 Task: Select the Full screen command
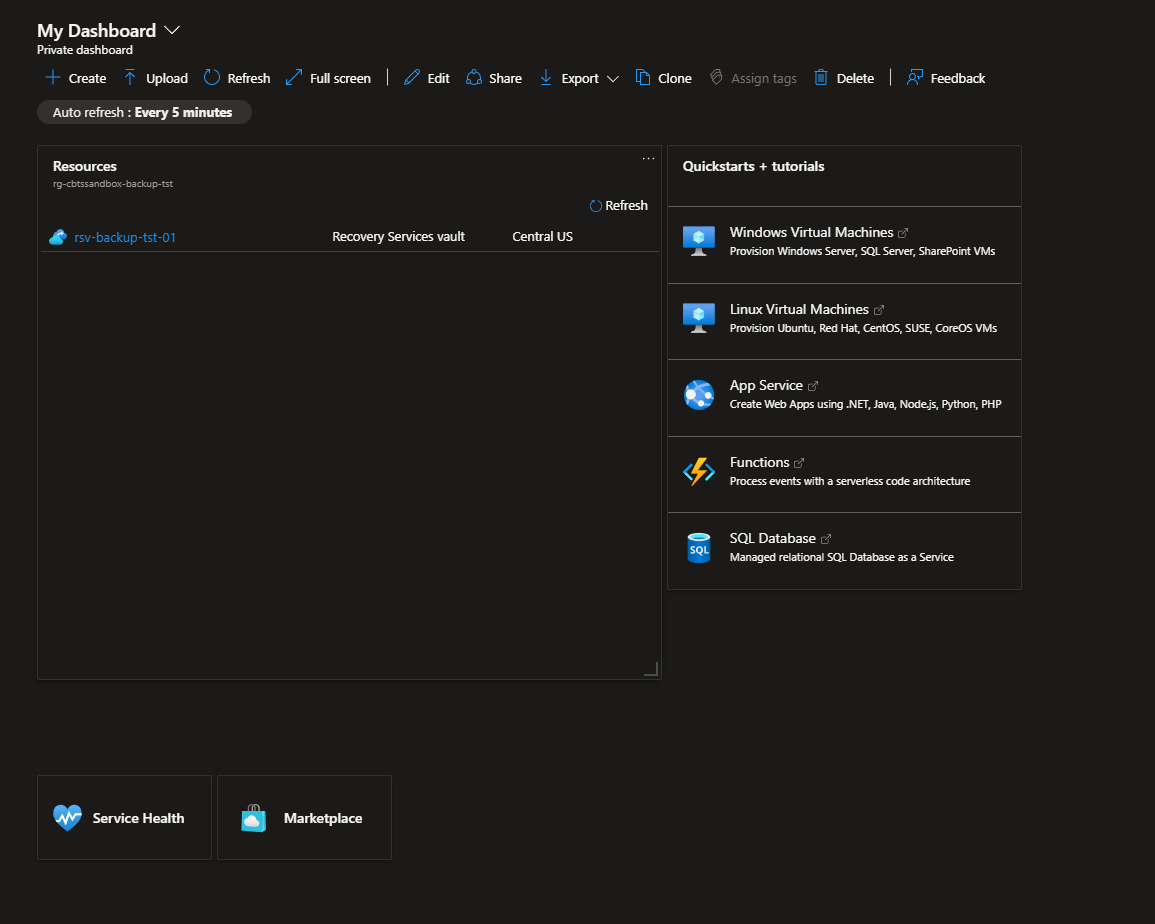click(329, 77)
